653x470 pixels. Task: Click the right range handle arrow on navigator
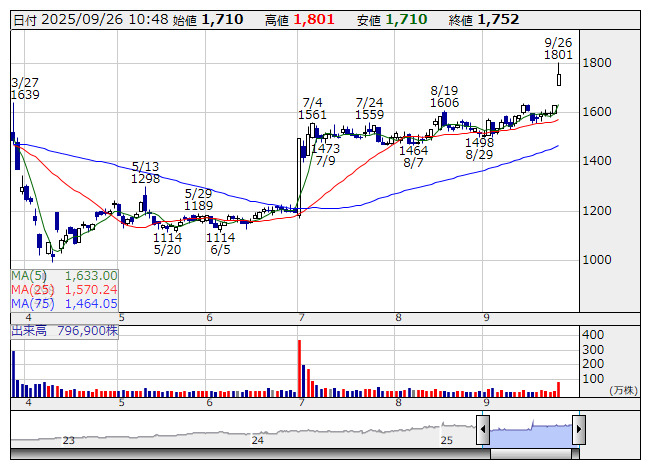pos(578,430)
